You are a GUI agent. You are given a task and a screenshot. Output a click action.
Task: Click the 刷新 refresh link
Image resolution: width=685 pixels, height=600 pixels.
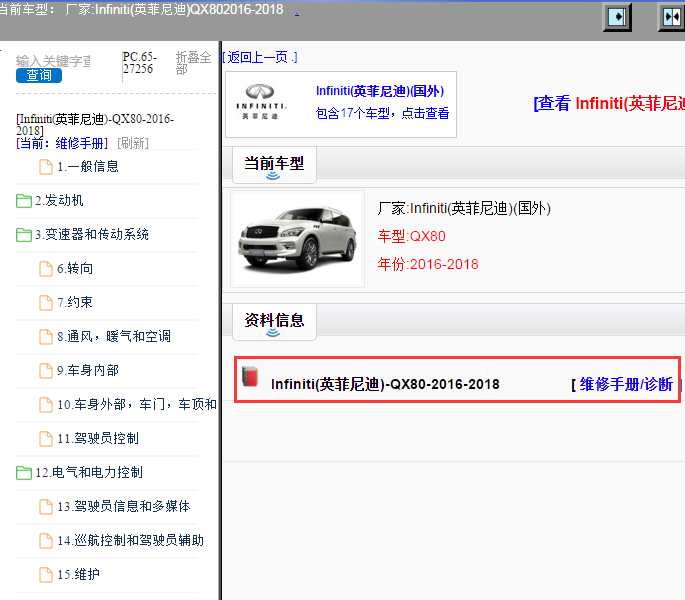133,143
